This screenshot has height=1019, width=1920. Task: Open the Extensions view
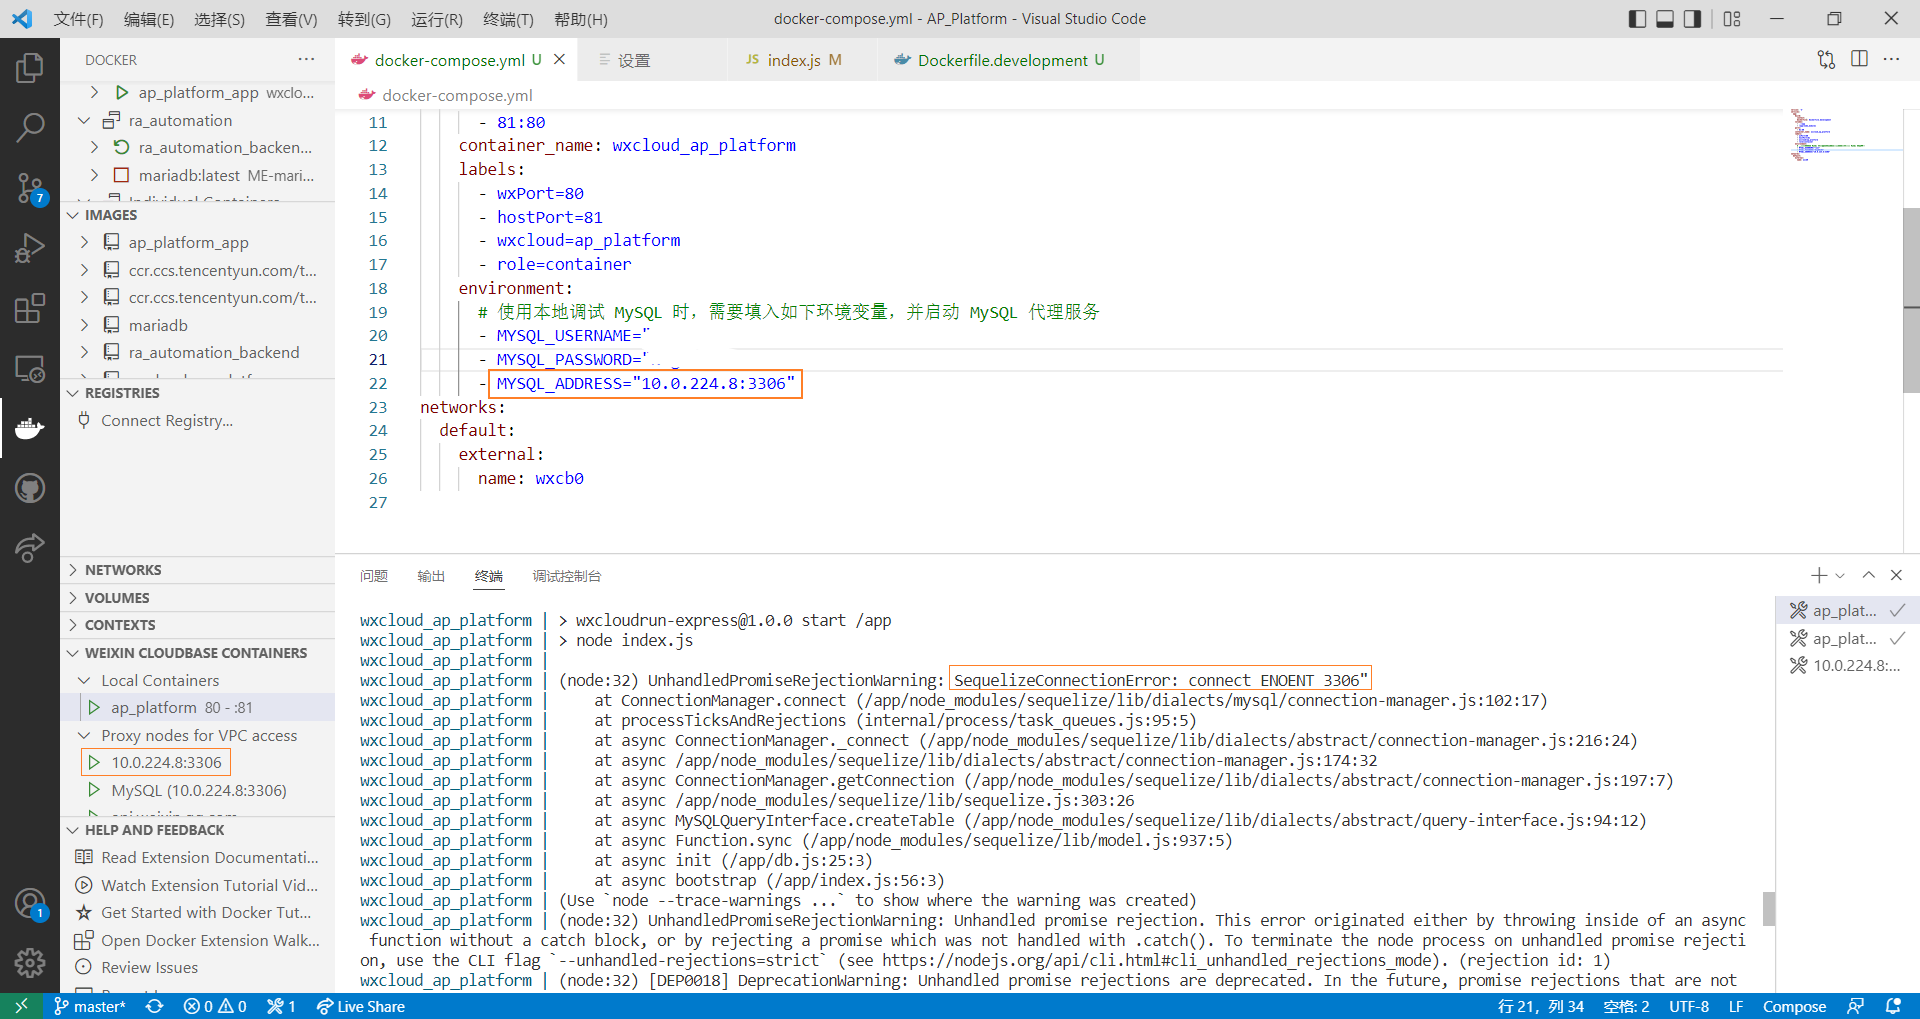click(30, 308)
